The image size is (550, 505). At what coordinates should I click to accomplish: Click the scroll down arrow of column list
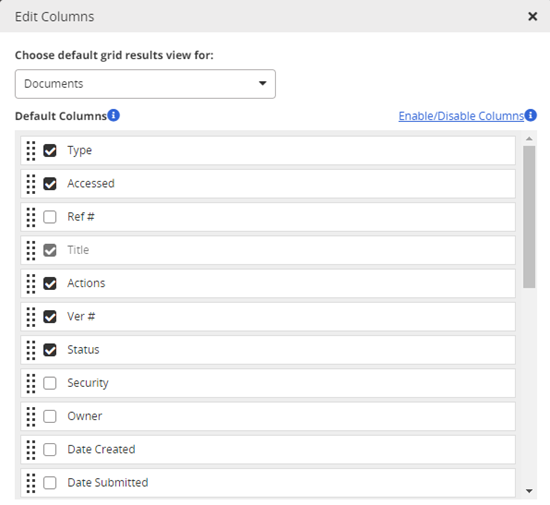(529, 491)
